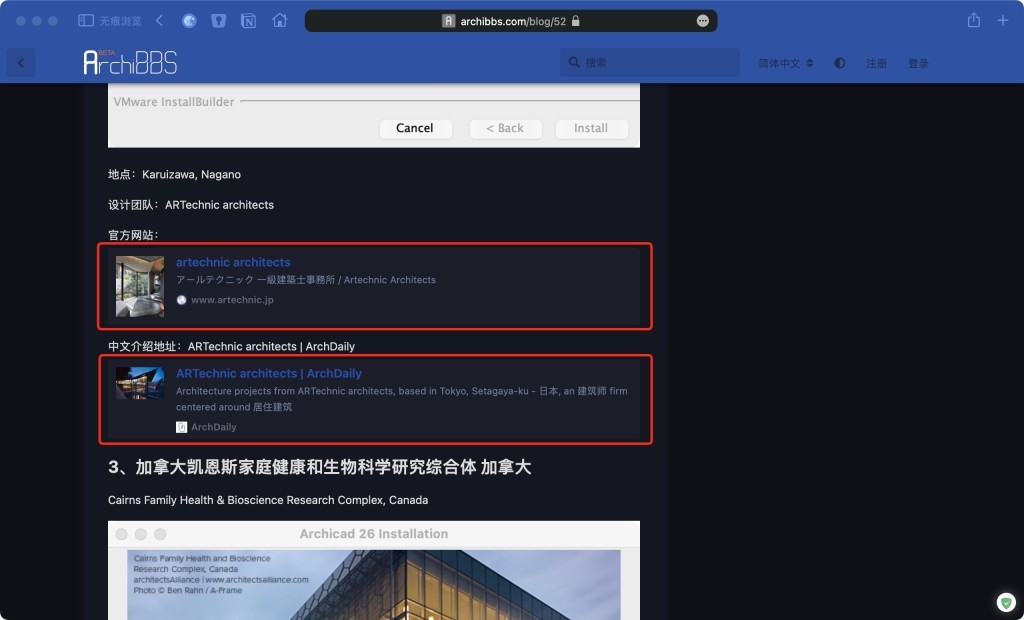Click the 'Archicad 26 Installation' window title
Screen dimensions: 1024x620
pyautogui.click(x=374, y=534)
